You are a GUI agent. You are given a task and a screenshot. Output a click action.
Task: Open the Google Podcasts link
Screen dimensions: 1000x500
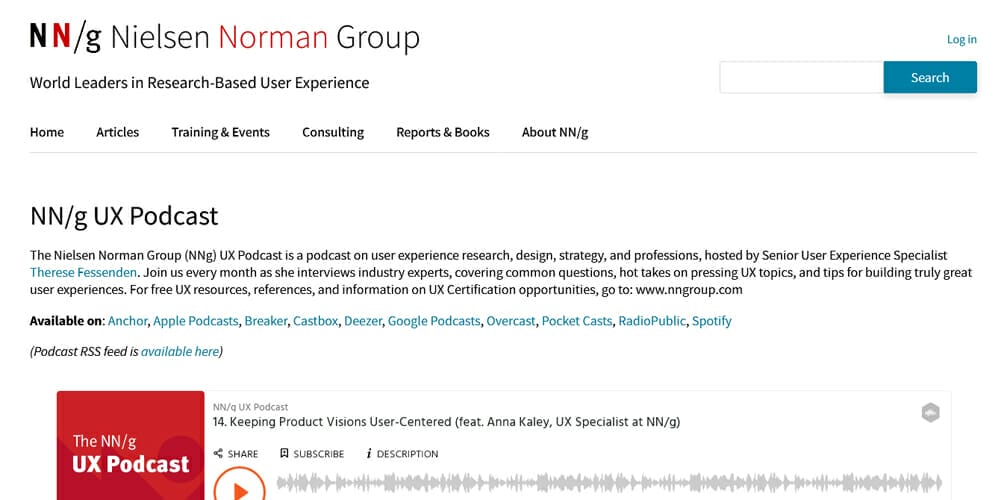click(434, 321)
